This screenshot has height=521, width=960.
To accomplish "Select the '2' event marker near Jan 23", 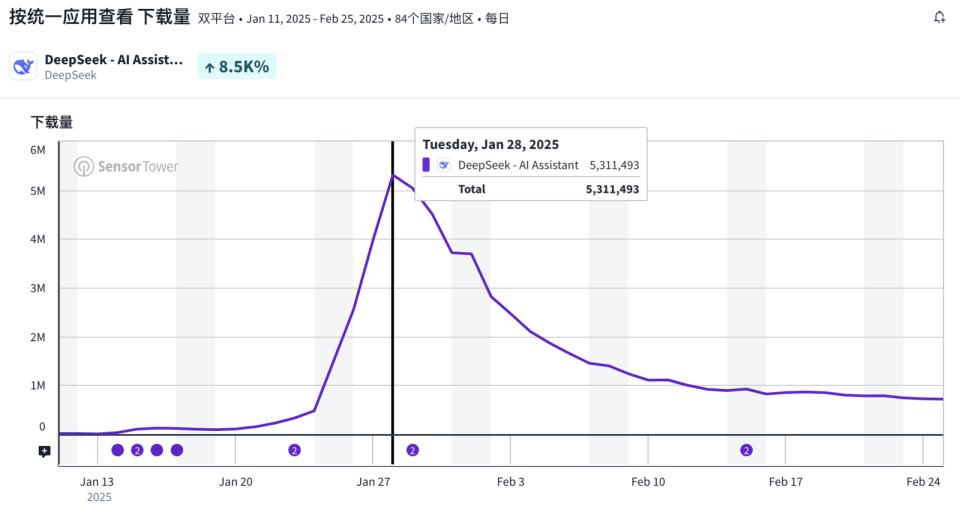I will 294,450.
